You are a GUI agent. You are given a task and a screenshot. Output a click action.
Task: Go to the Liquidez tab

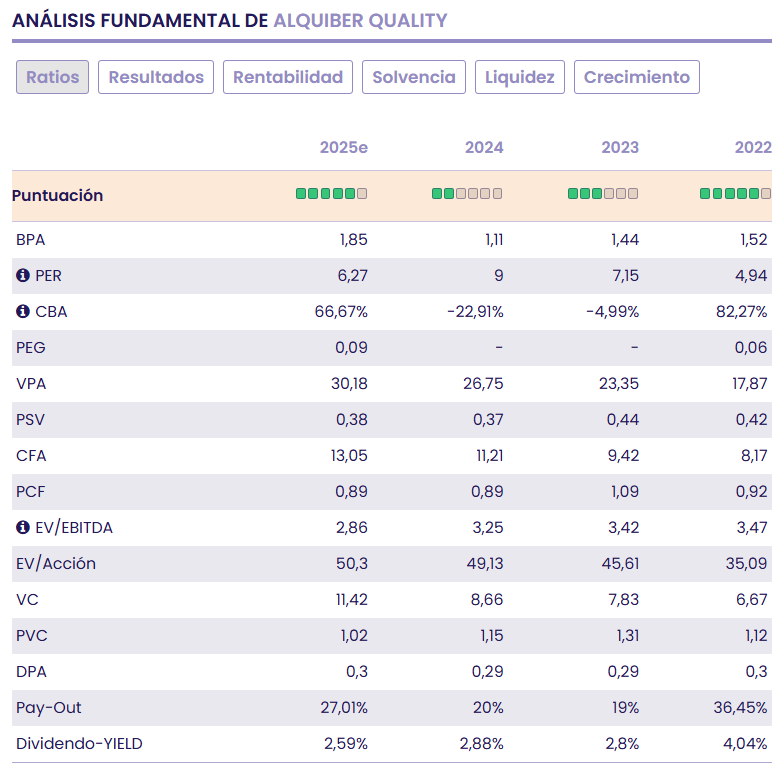pyautogui.click(x=520, y=77)
